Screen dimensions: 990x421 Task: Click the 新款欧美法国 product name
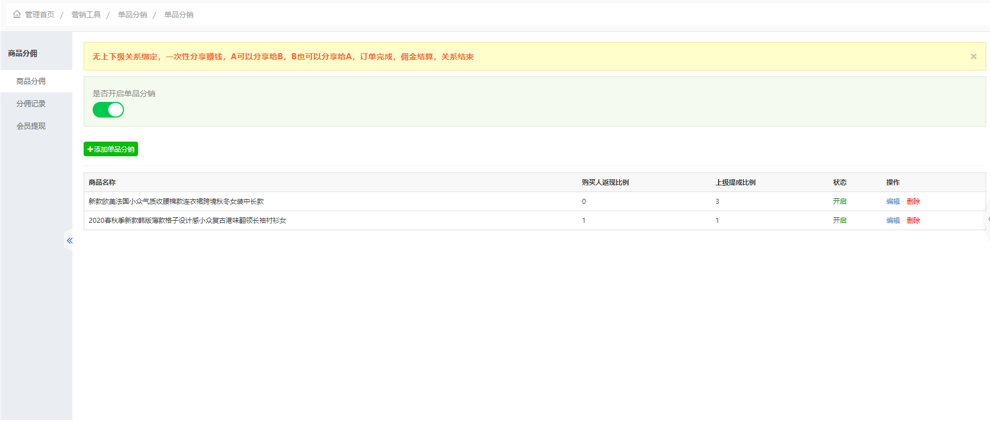click(176, 202)
